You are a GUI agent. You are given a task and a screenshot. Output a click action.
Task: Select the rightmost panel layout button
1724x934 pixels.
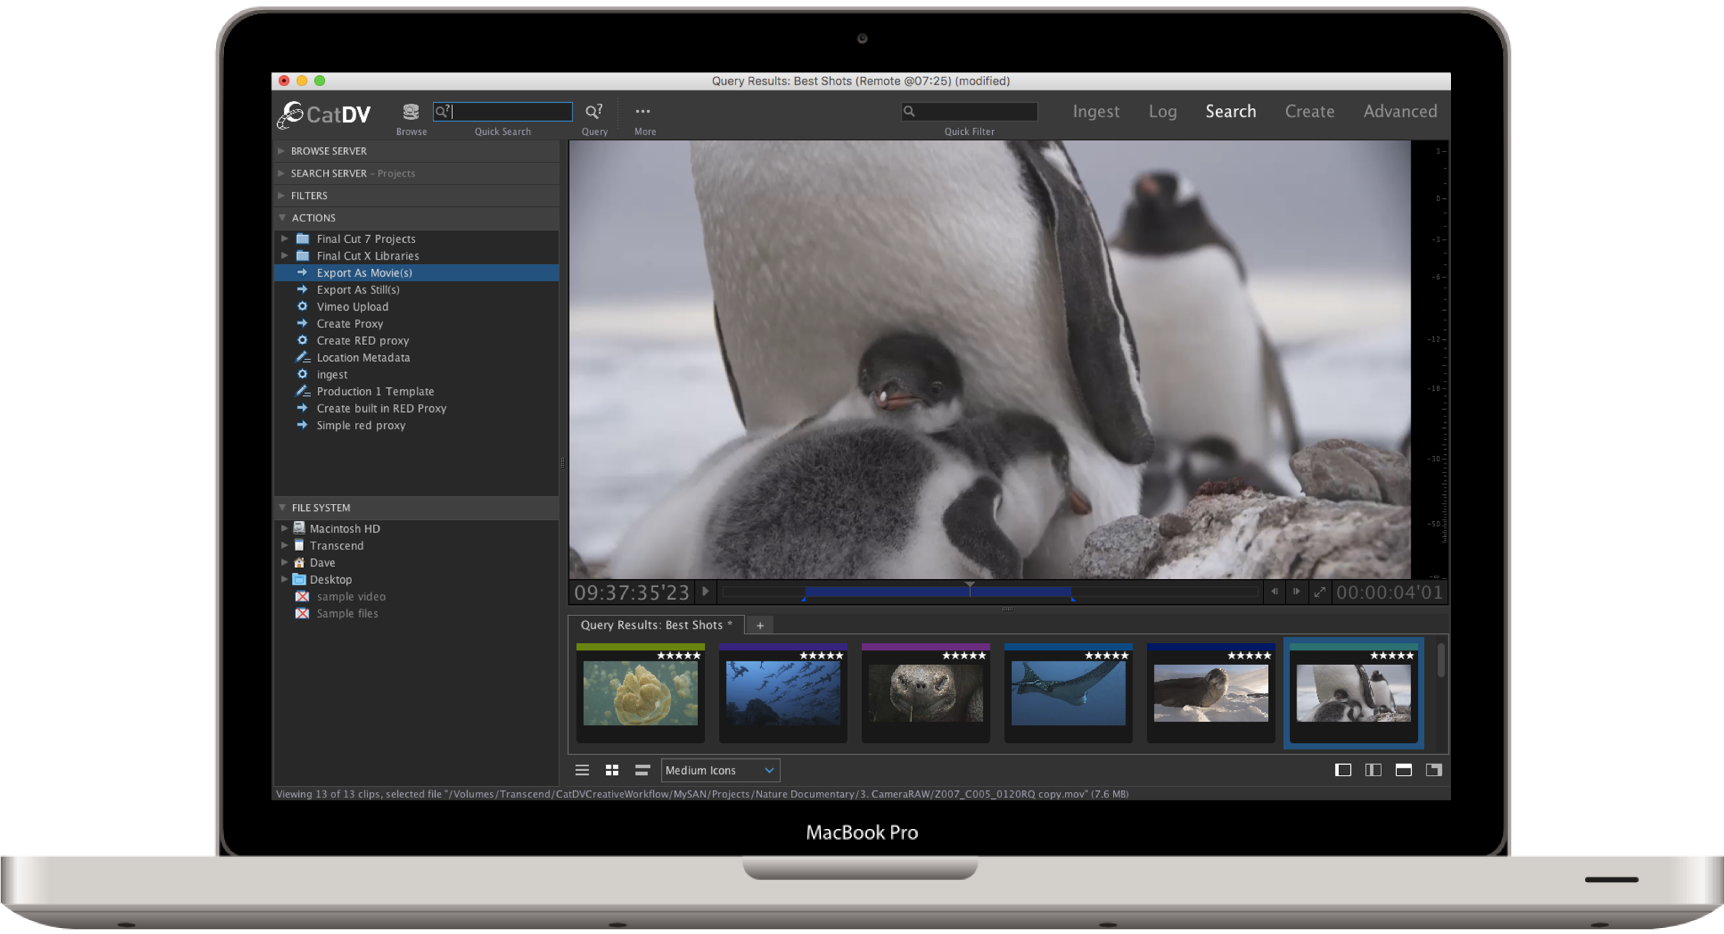click(x=1434, y=770)
